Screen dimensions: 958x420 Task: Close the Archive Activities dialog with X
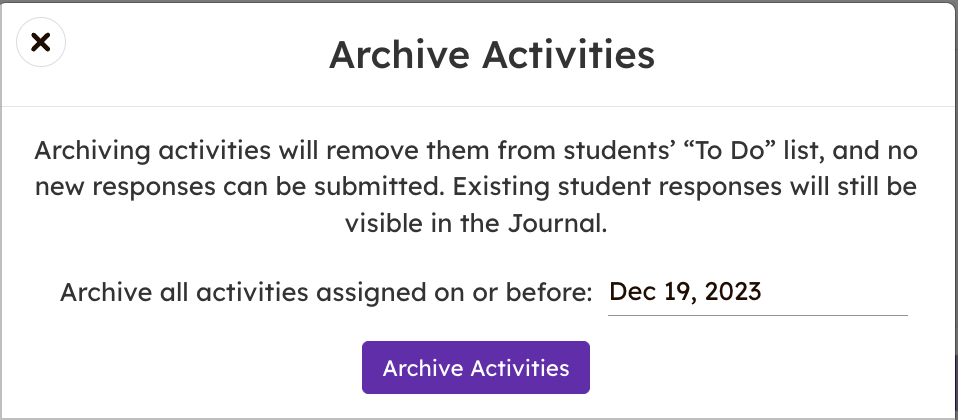[40, 42]
